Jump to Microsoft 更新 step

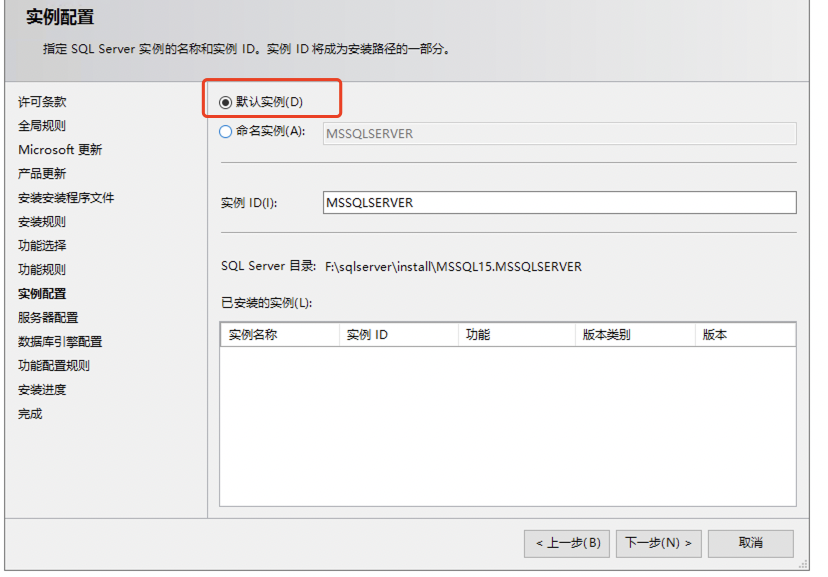pos(60,150)
